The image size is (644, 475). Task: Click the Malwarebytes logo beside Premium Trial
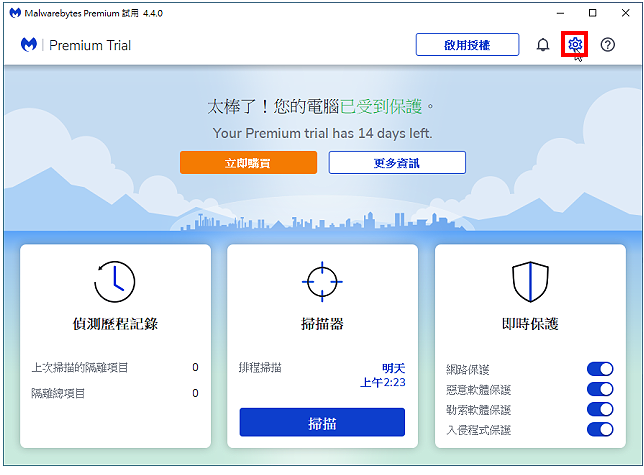tap(29, 44)
